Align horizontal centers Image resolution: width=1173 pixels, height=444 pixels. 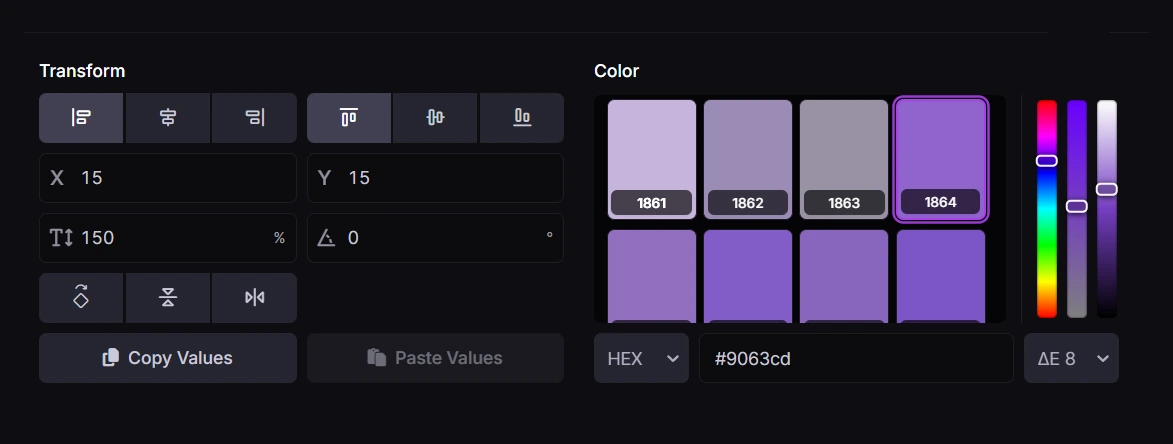click(x=168, y=118)
